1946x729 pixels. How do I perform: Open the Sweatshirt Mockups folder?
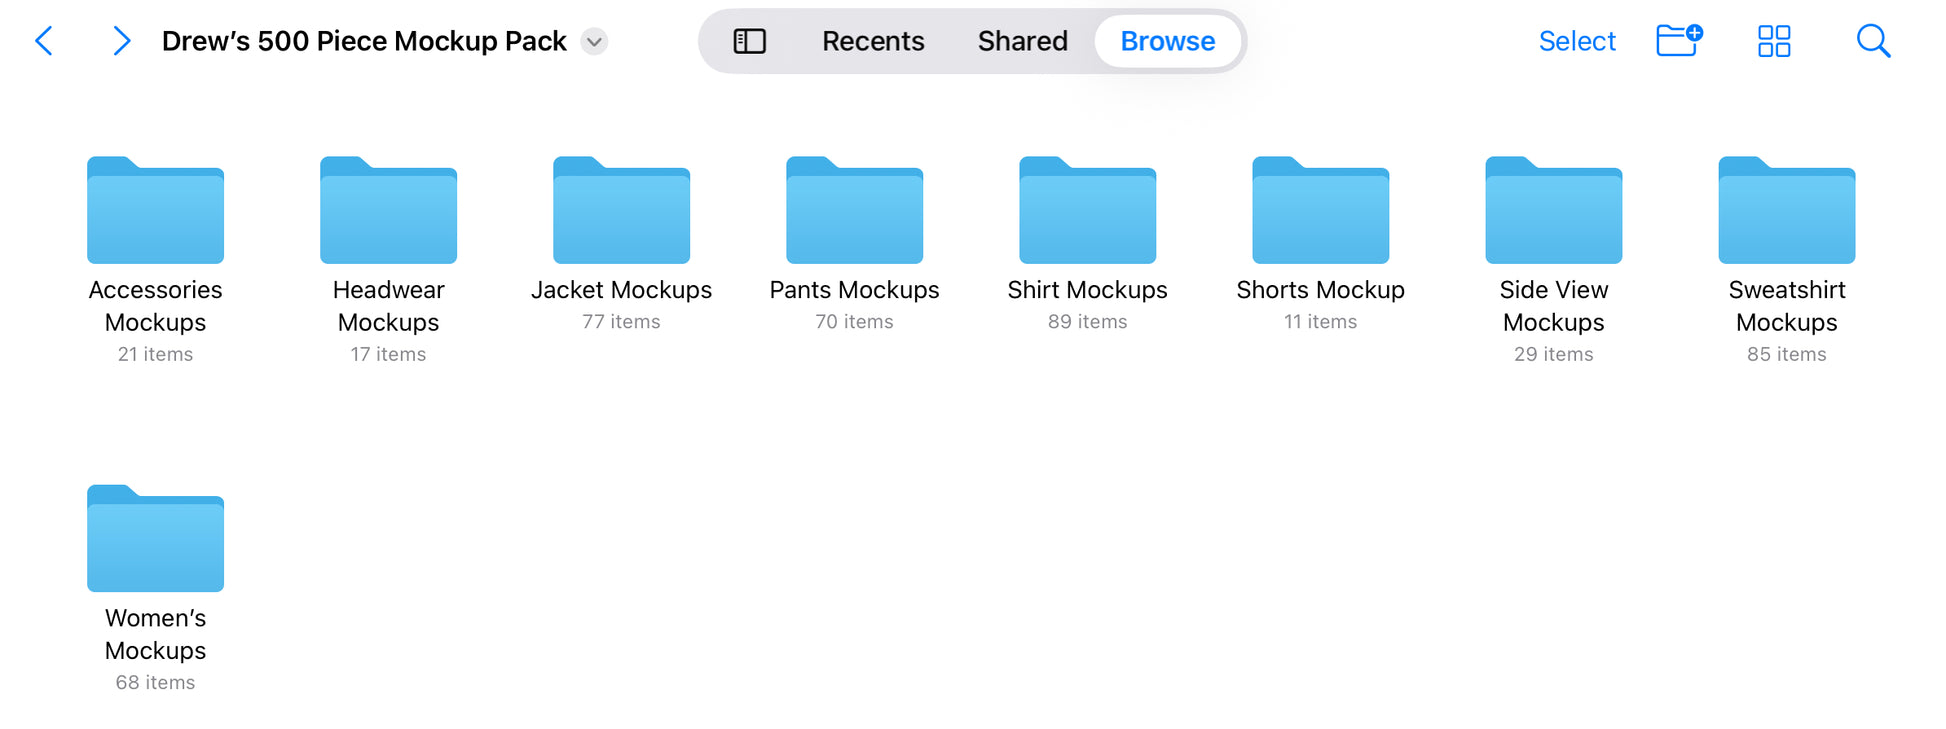coord(1786,211)
